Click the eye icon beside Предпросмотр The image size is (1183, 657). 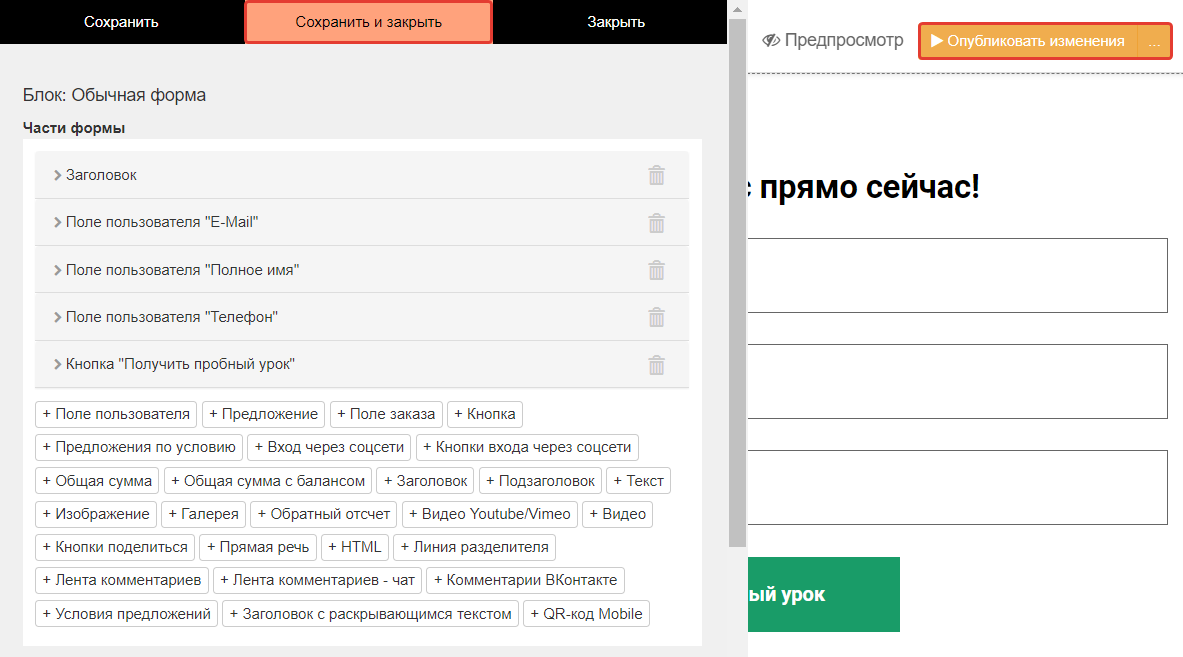[770, 41]
